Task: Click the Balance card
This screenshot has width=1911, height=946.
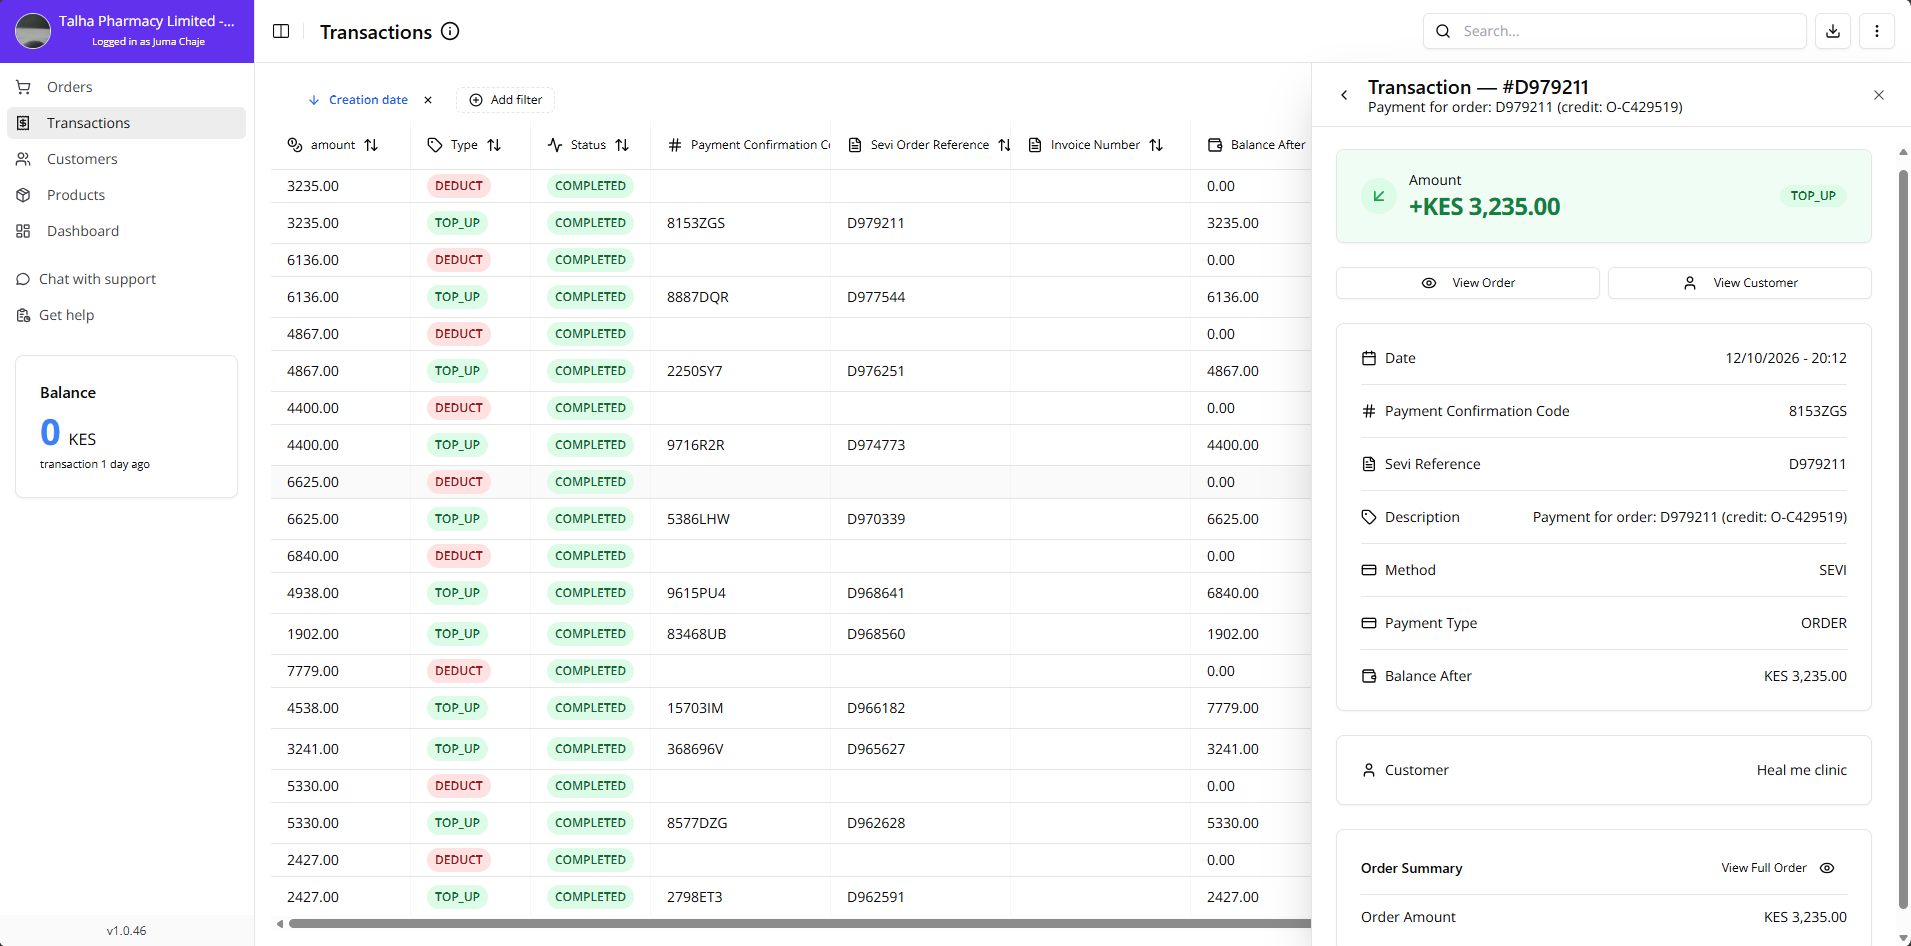Action: pos(126,426)
